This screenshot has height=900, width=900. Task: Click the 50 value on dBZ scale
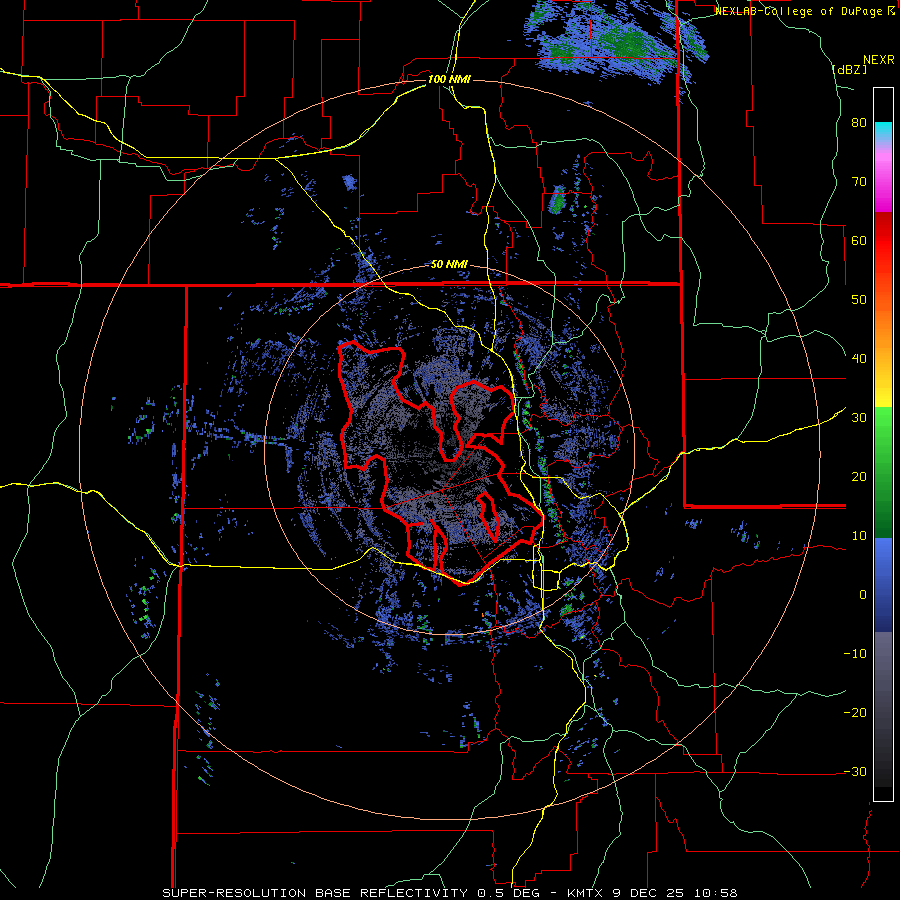point(859,300)
